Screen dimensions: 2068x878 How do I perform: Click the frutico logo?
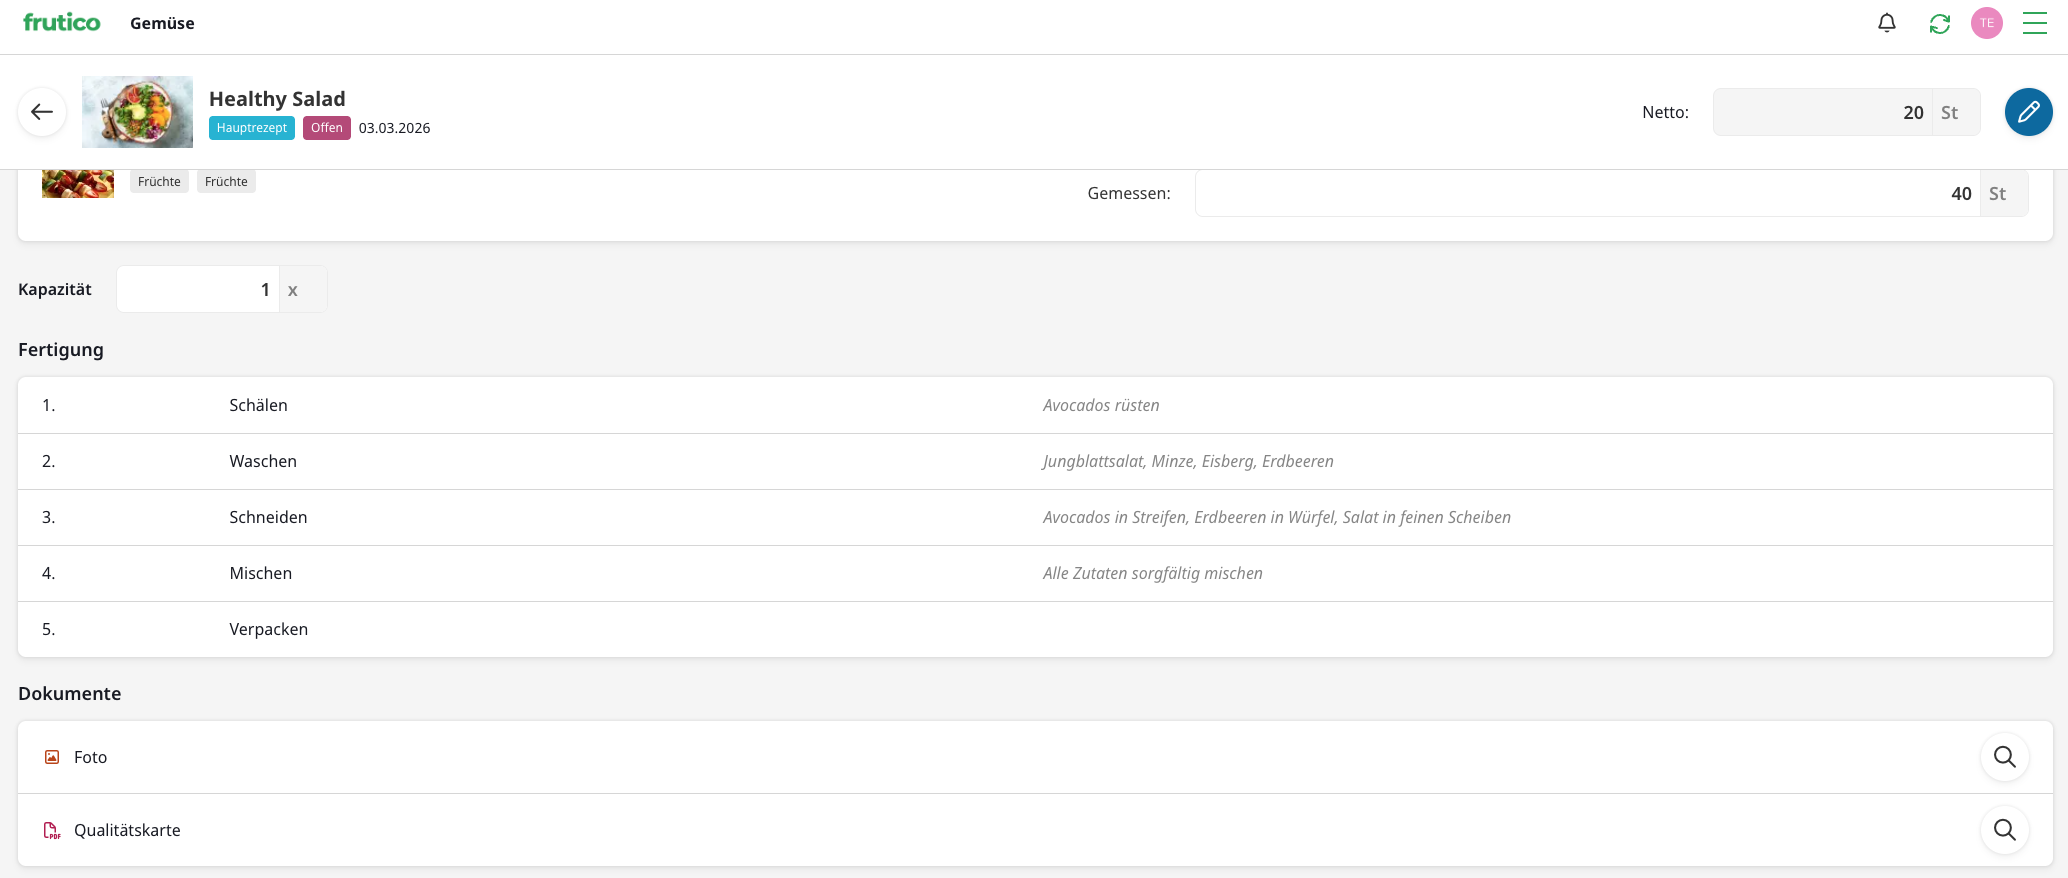pos(62,23)
